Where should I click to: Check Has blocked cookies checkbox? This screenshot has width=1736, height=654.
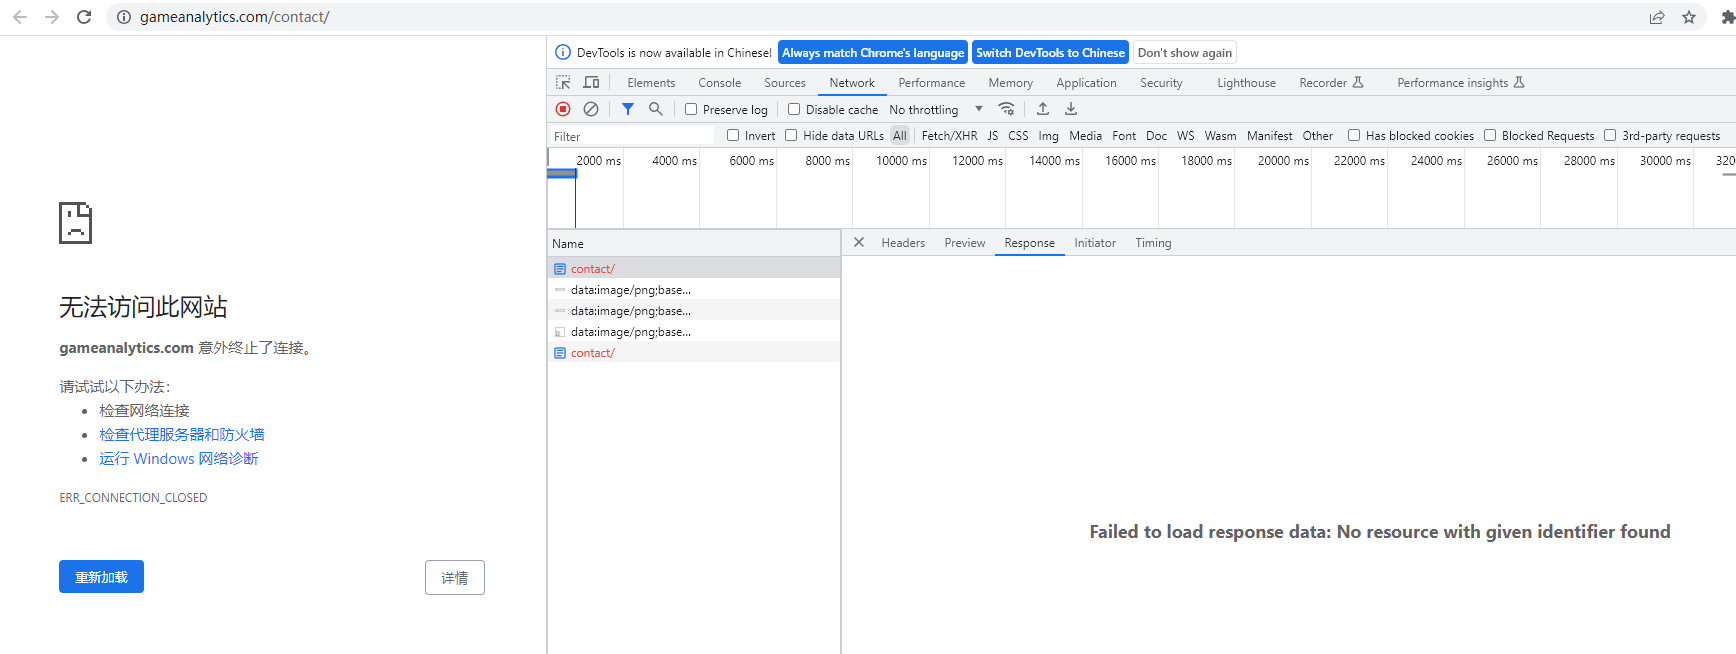pos(1354,135)
